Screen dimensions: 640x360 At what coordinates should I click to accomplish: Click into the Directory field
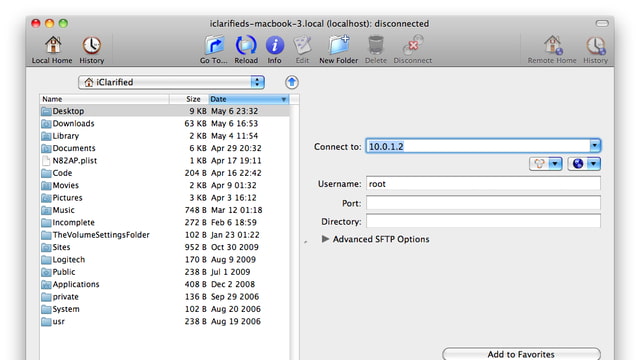click(483, 221)
